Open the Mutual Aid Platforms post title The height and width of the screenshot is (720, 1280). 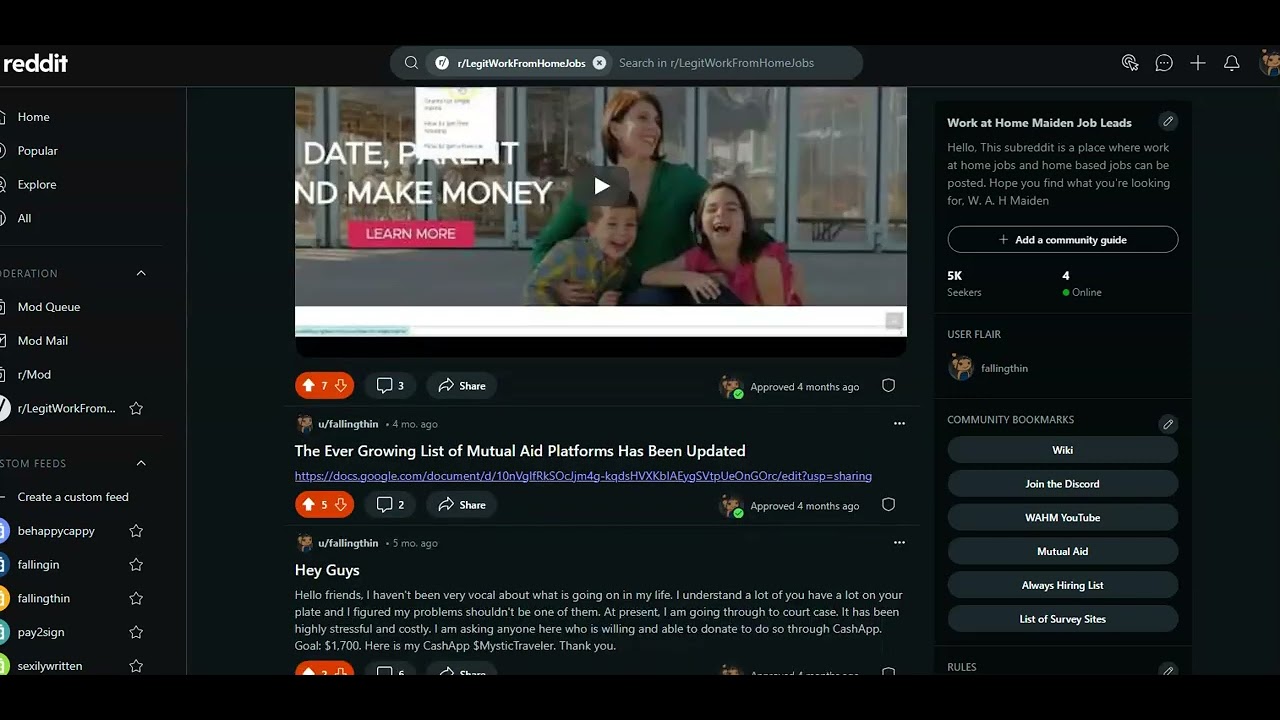pos(520,451)
